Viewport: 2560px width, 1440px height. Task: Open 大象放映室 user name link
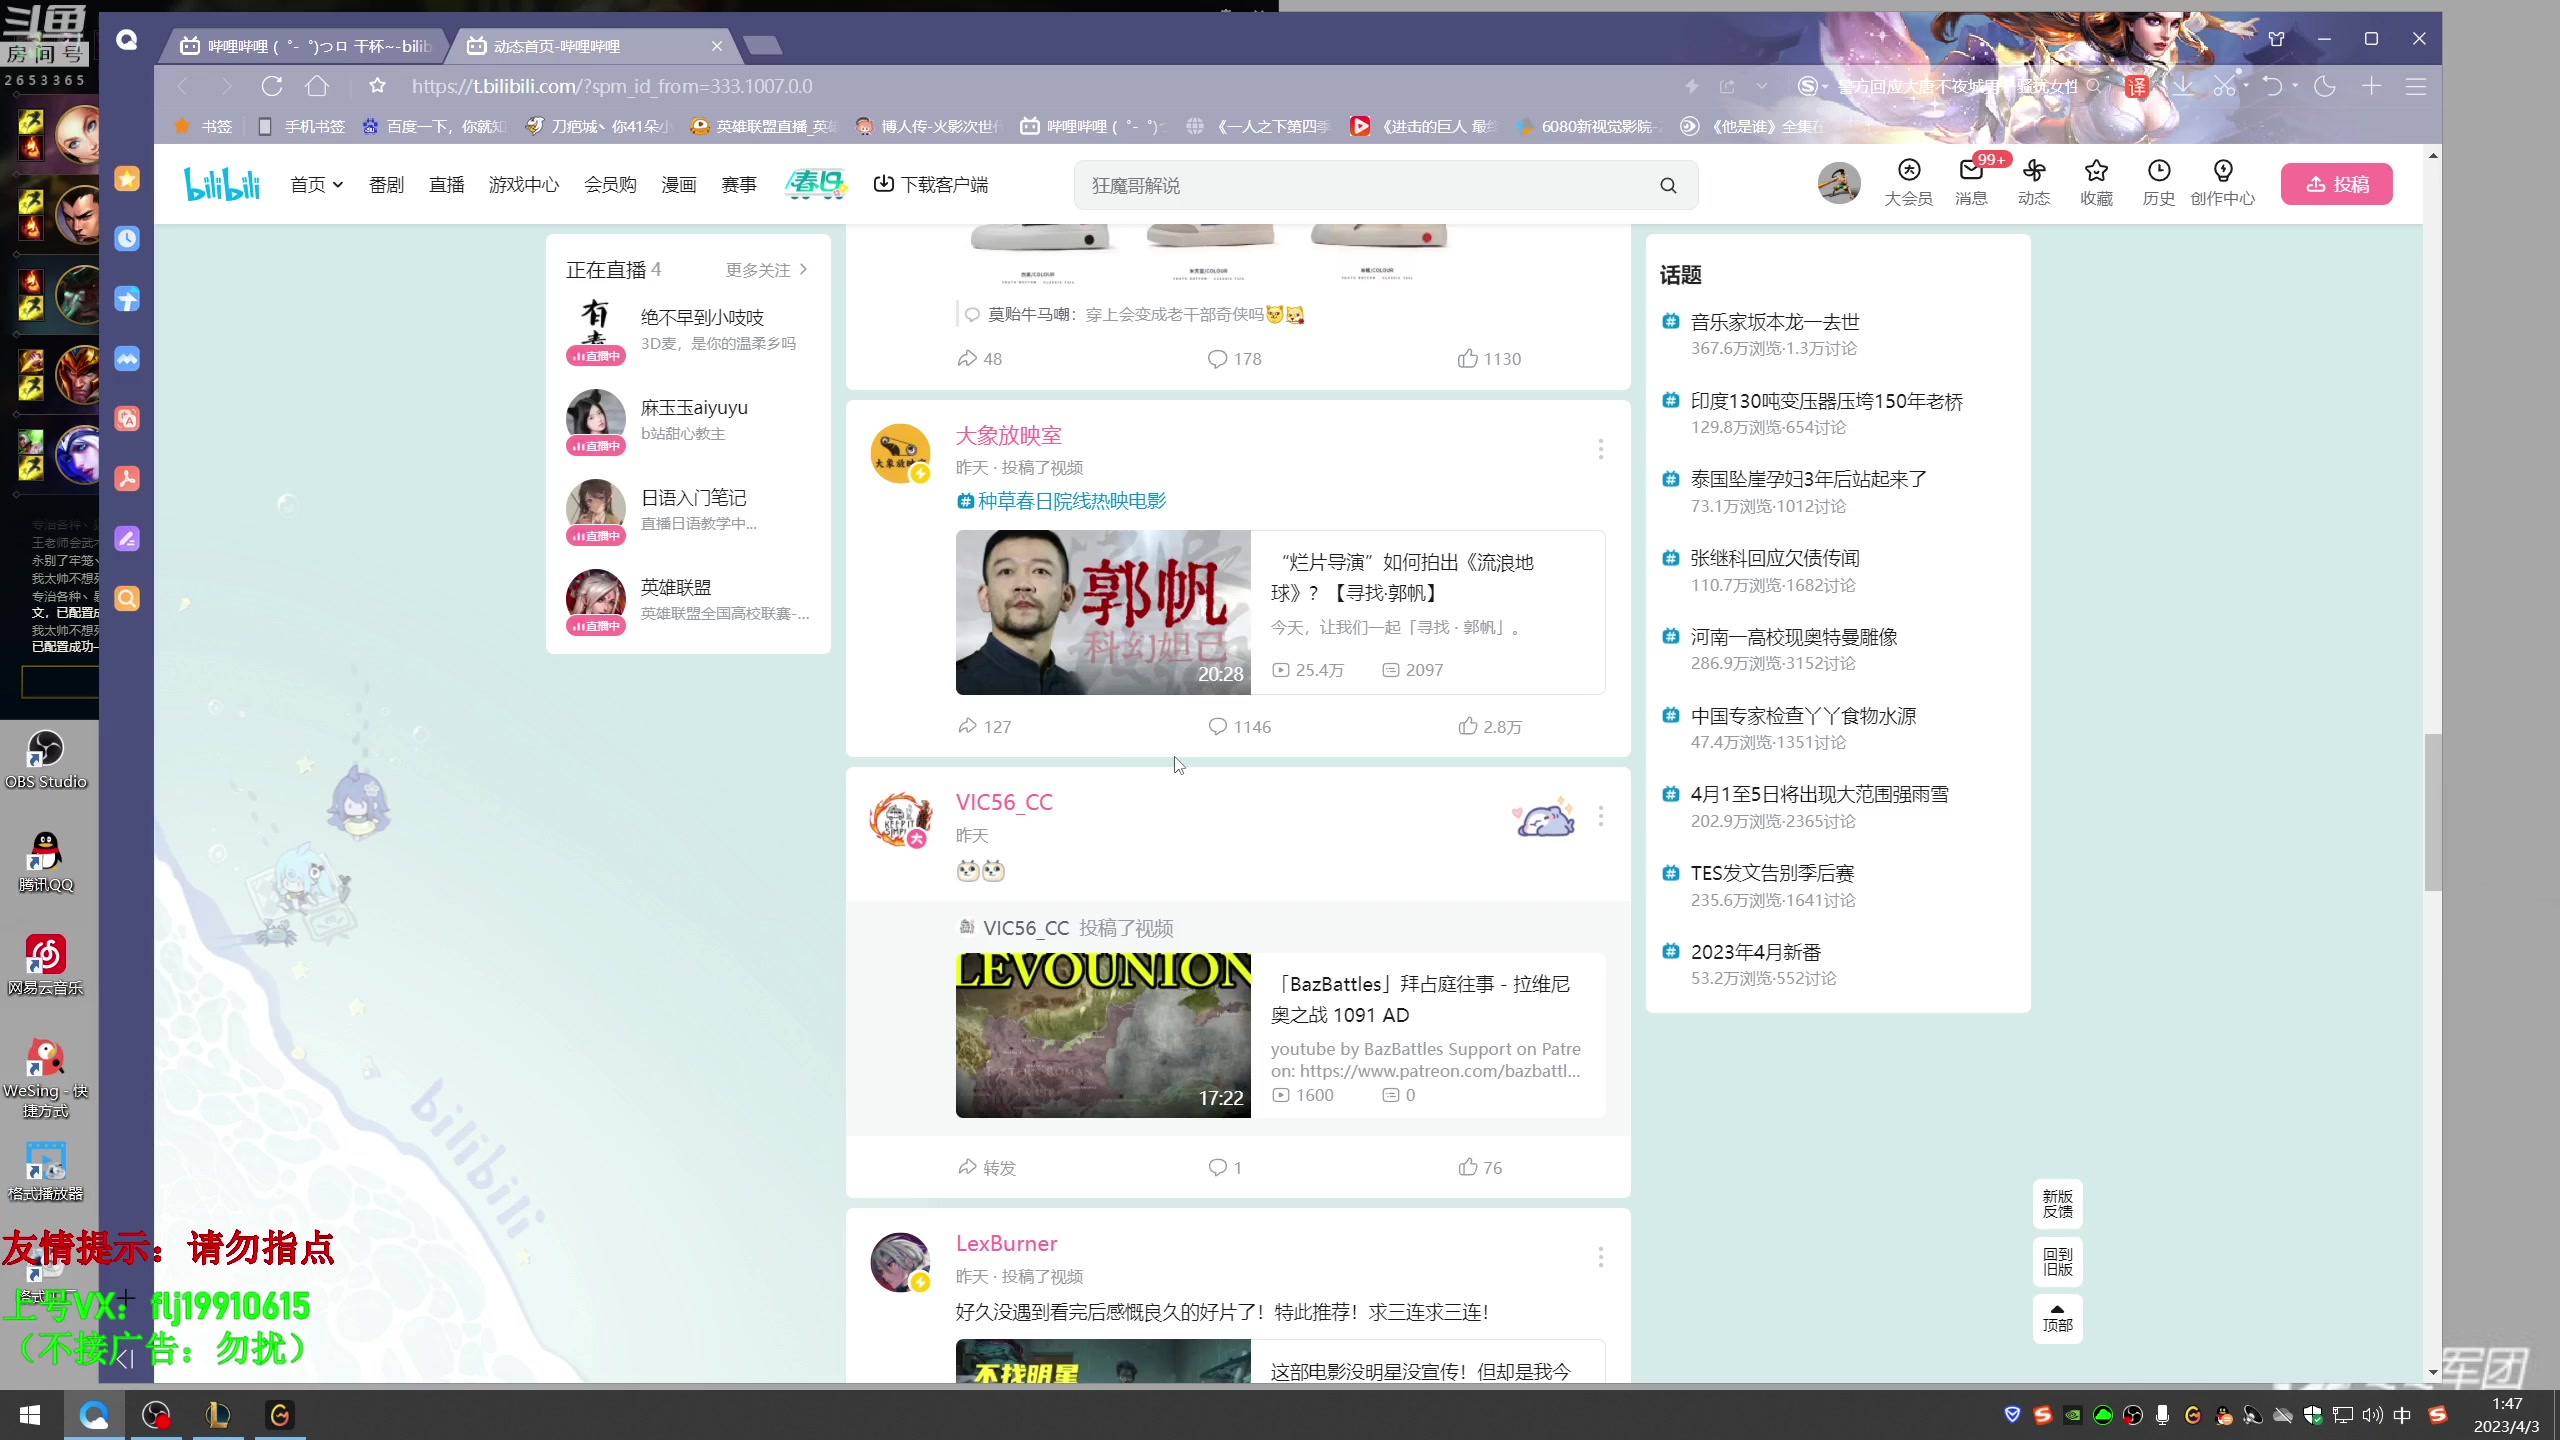[x=1008, y=436]
